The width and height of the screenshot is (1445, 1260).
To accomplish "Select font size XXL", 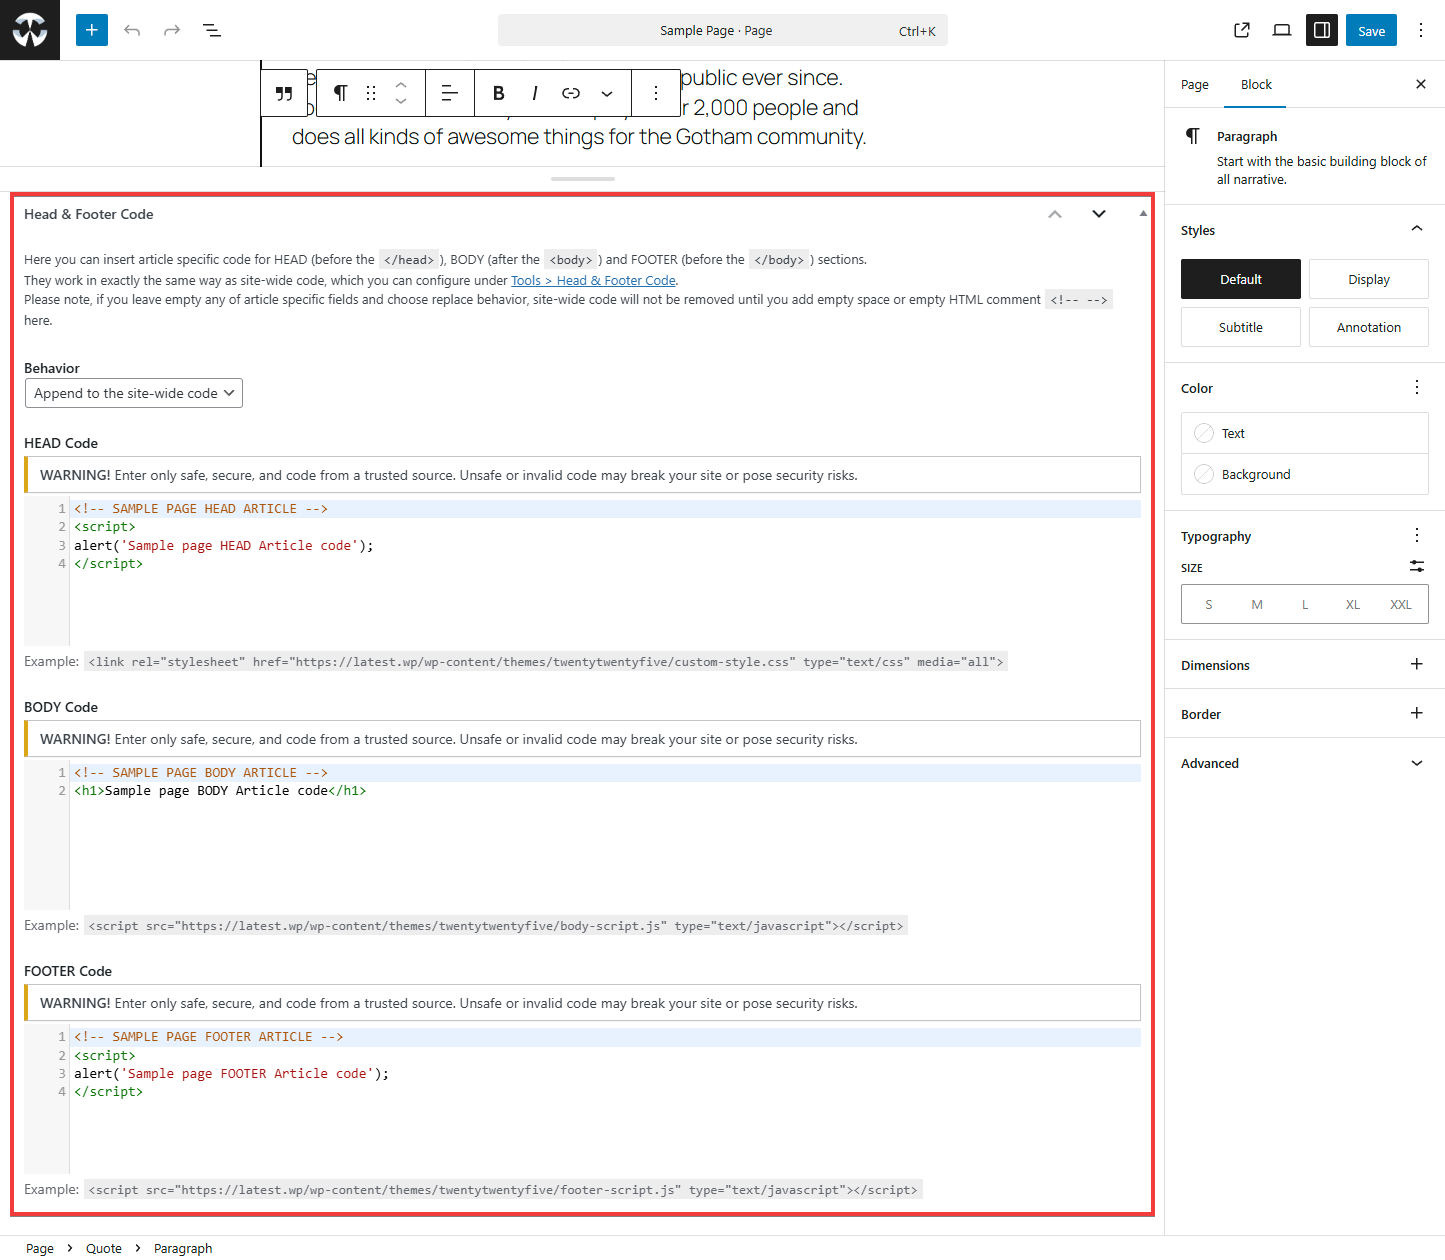I will click(1401, 604).
